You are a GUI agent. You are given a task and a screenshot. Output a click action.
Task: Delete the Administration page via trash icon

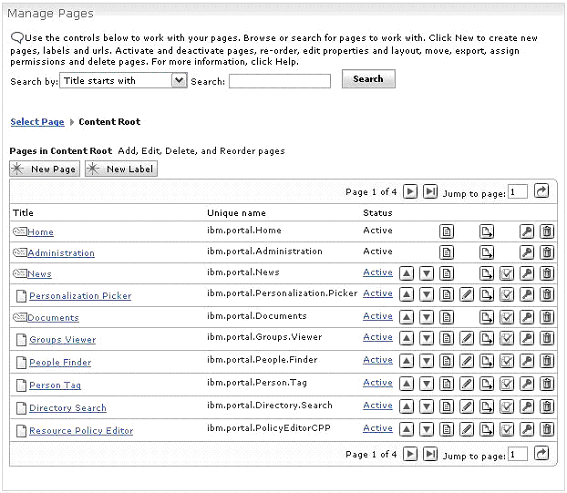click(x=547, y=252)
